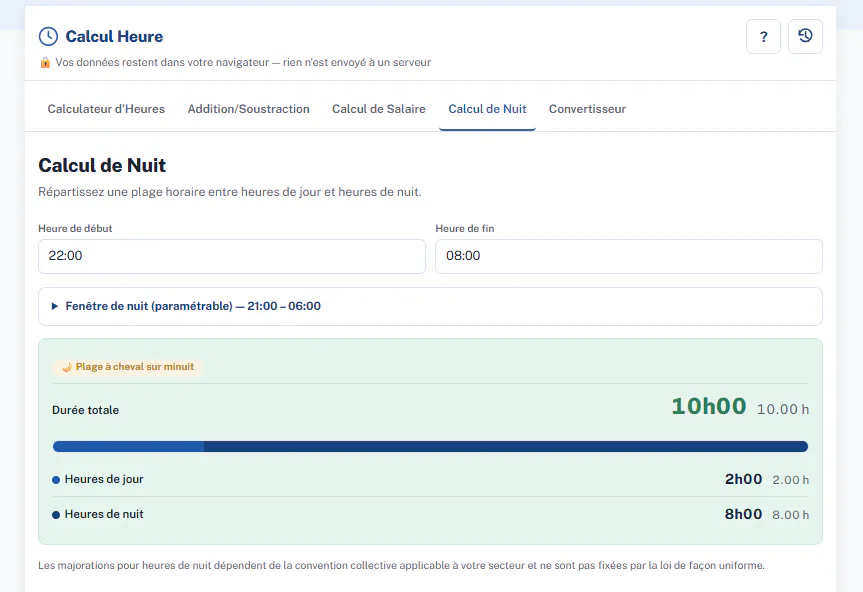The image size is (863, 592).
Task: Click the Les majorations footnote text
Action: 401,566
